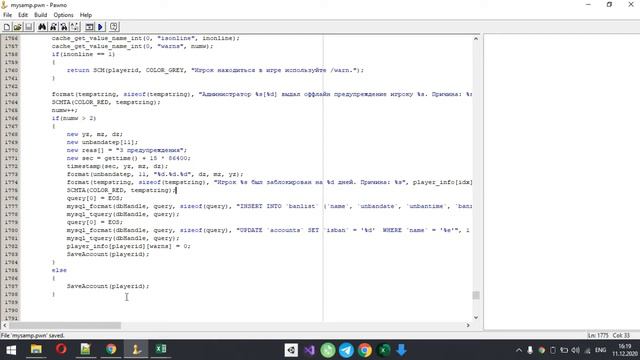The height and width of the screenshot is (360, 640).
Task: Click the 'new unbandatep[11];' line
Action: click(102, 142)
